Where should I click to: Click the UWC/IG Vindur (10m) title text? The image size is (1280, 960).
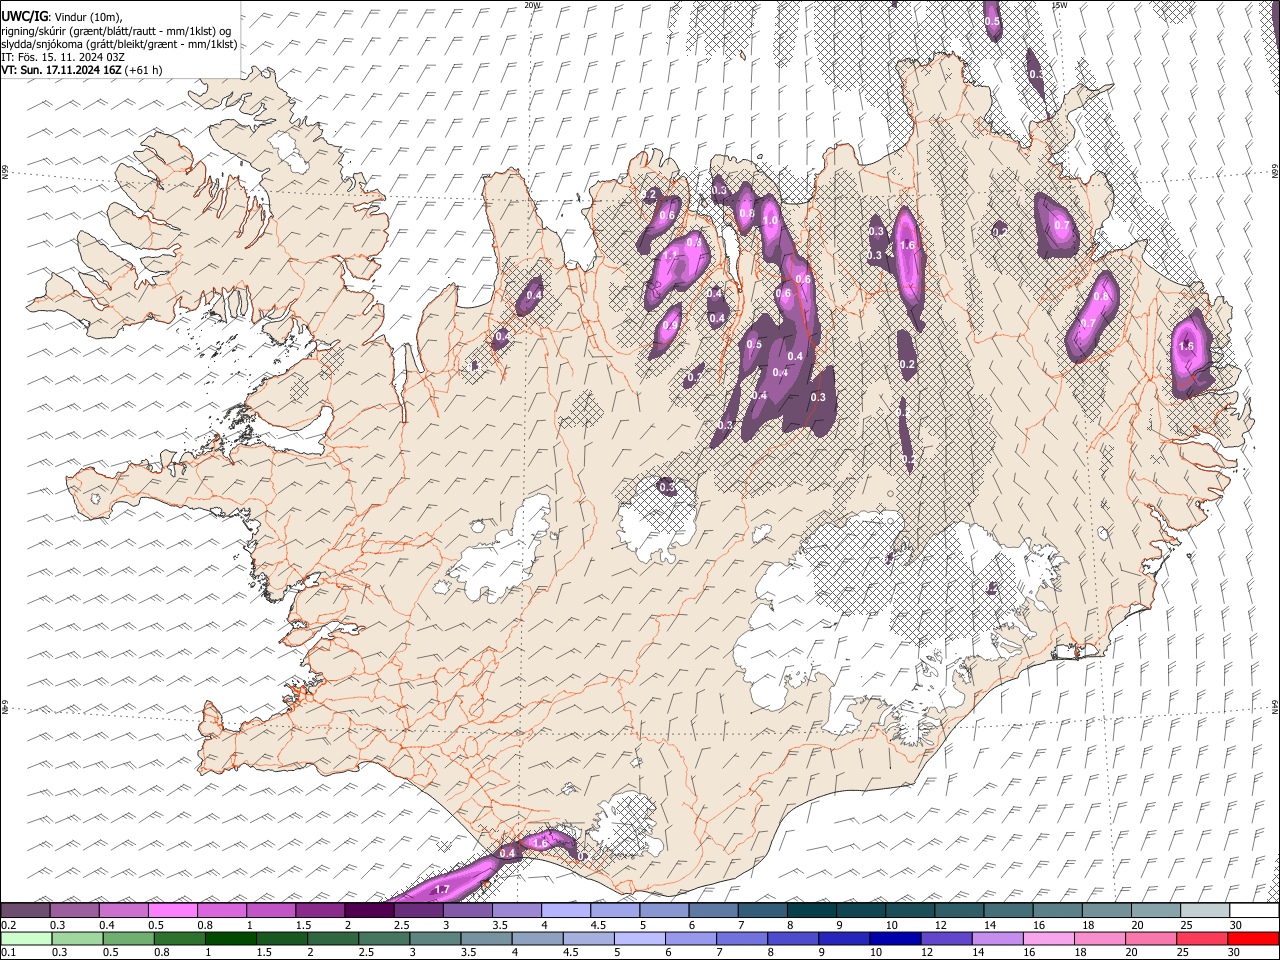62,16
